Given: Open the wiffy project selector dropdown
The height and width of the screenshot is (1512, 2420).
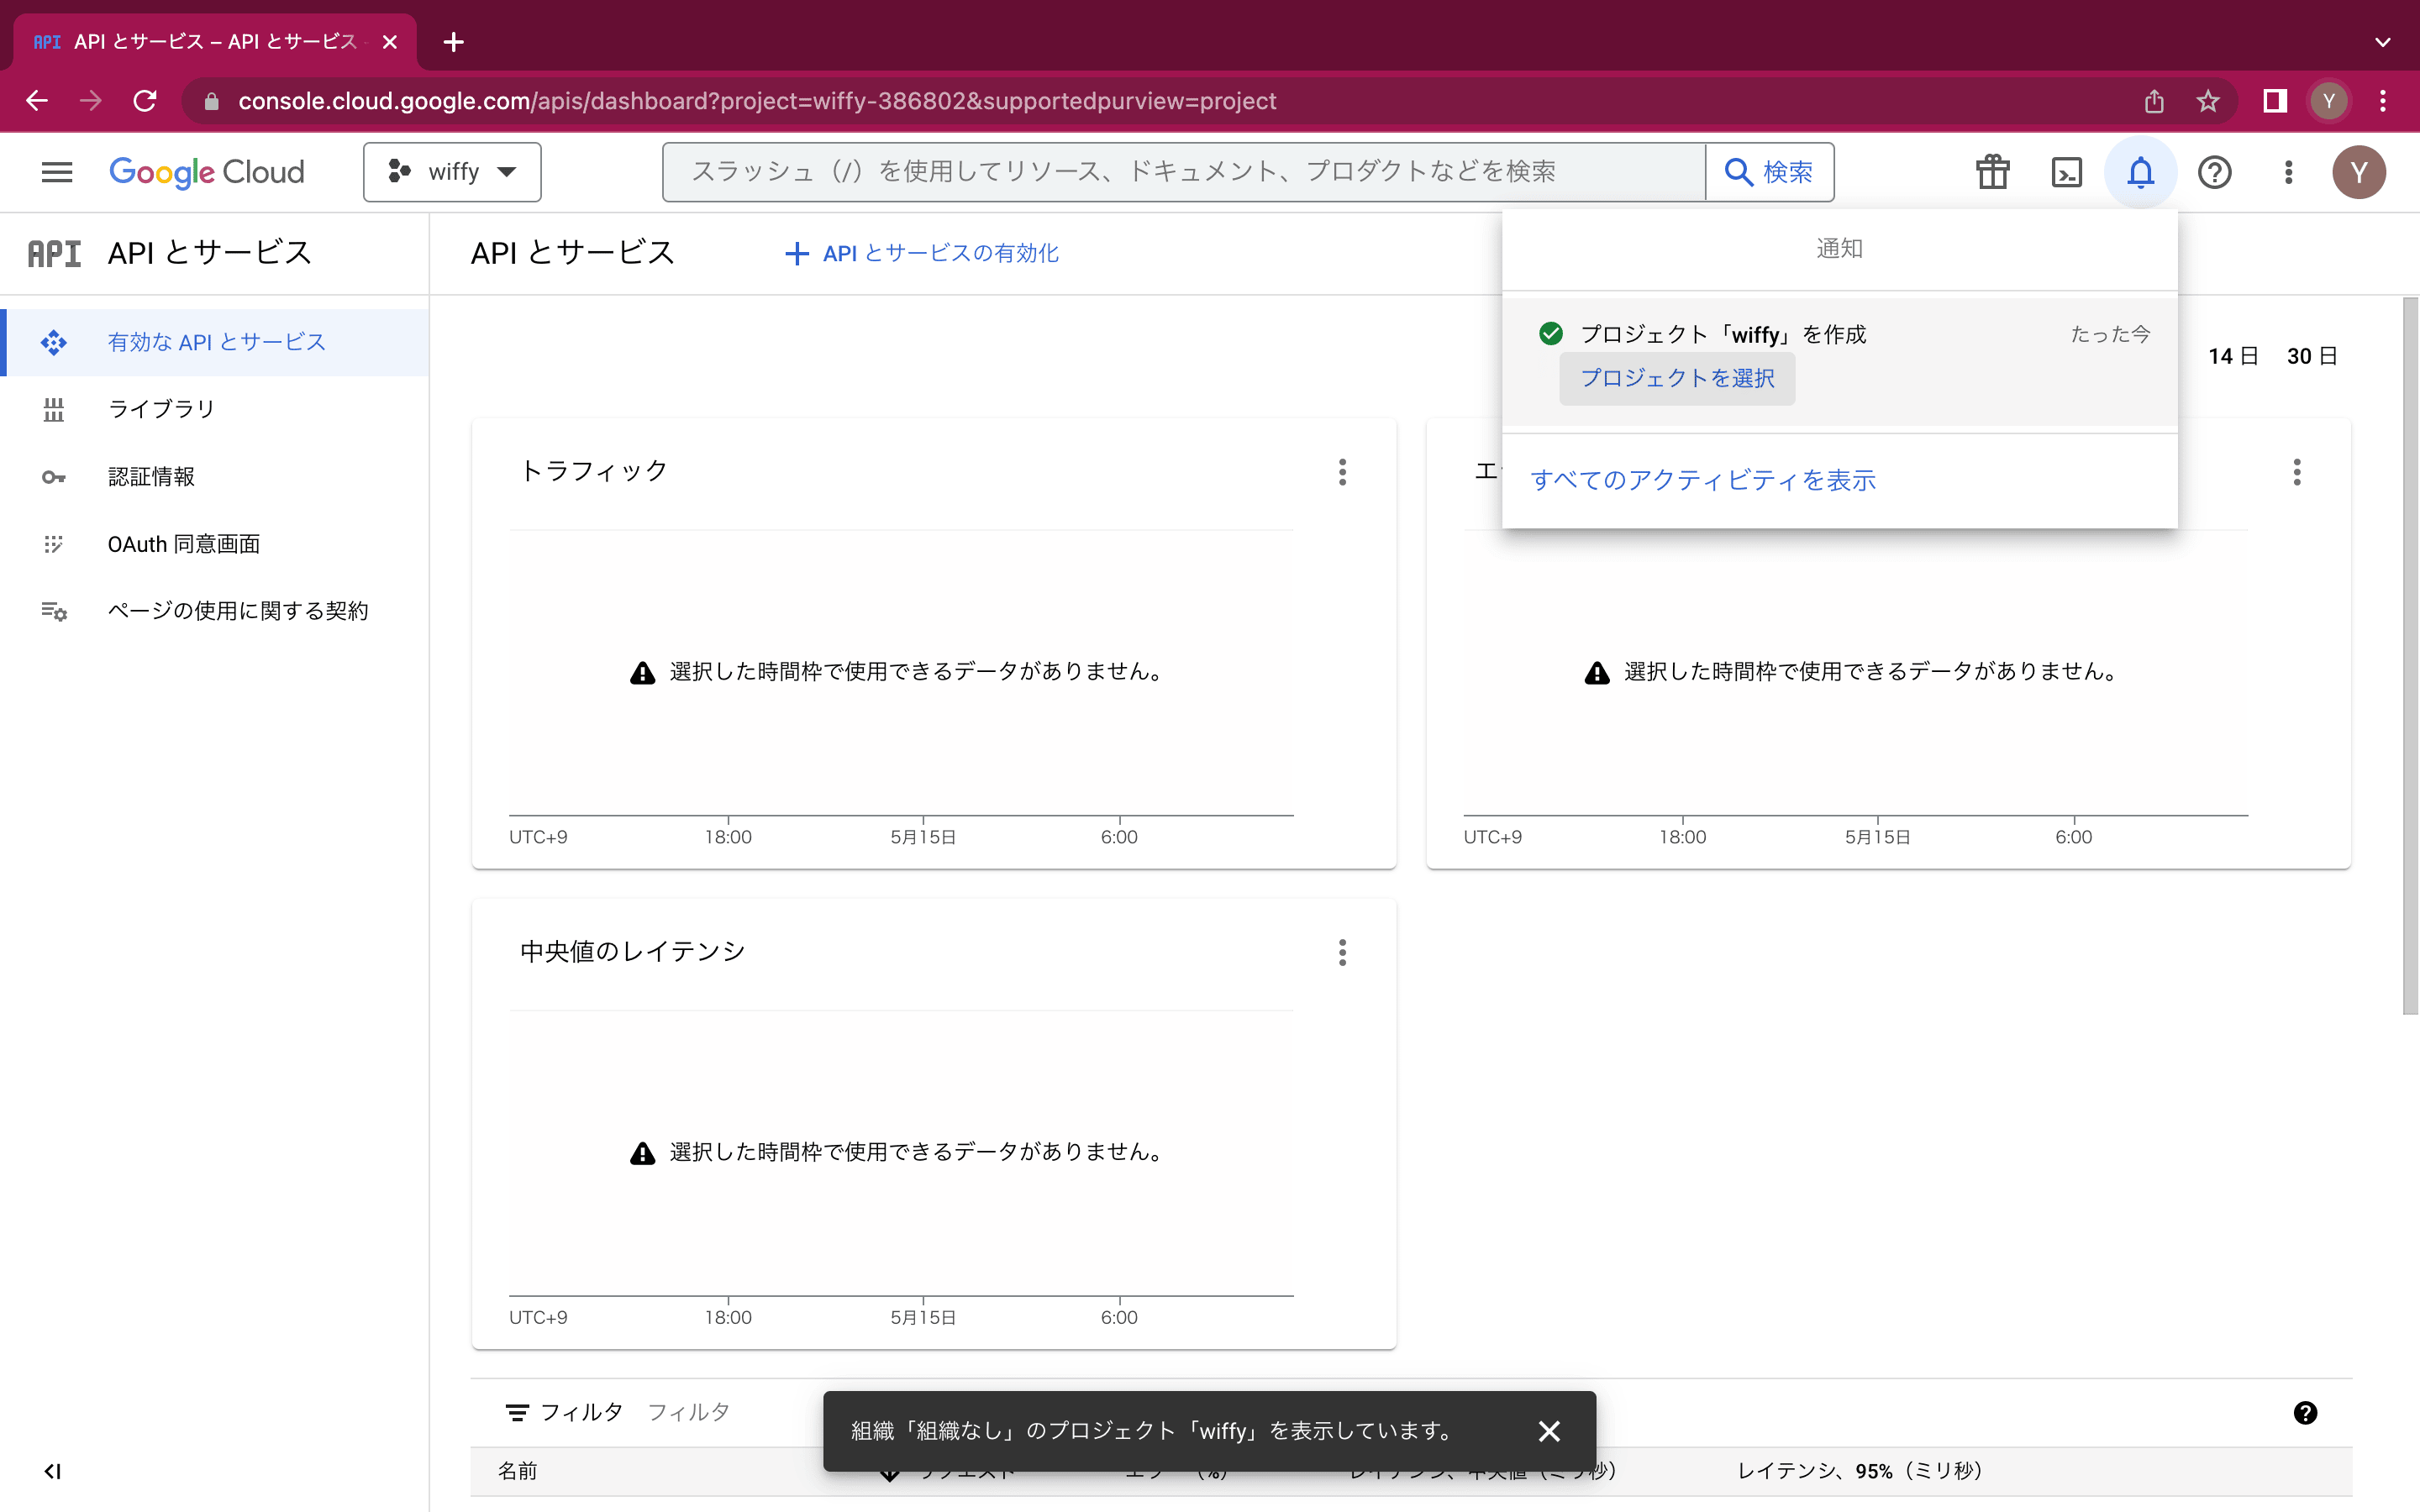Looking at the screenshot, I should pyautogui.click(x=452, y=172).
